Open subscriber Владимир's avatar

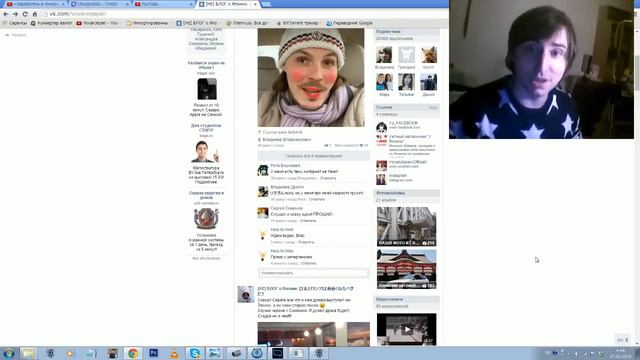pos(384,55)
